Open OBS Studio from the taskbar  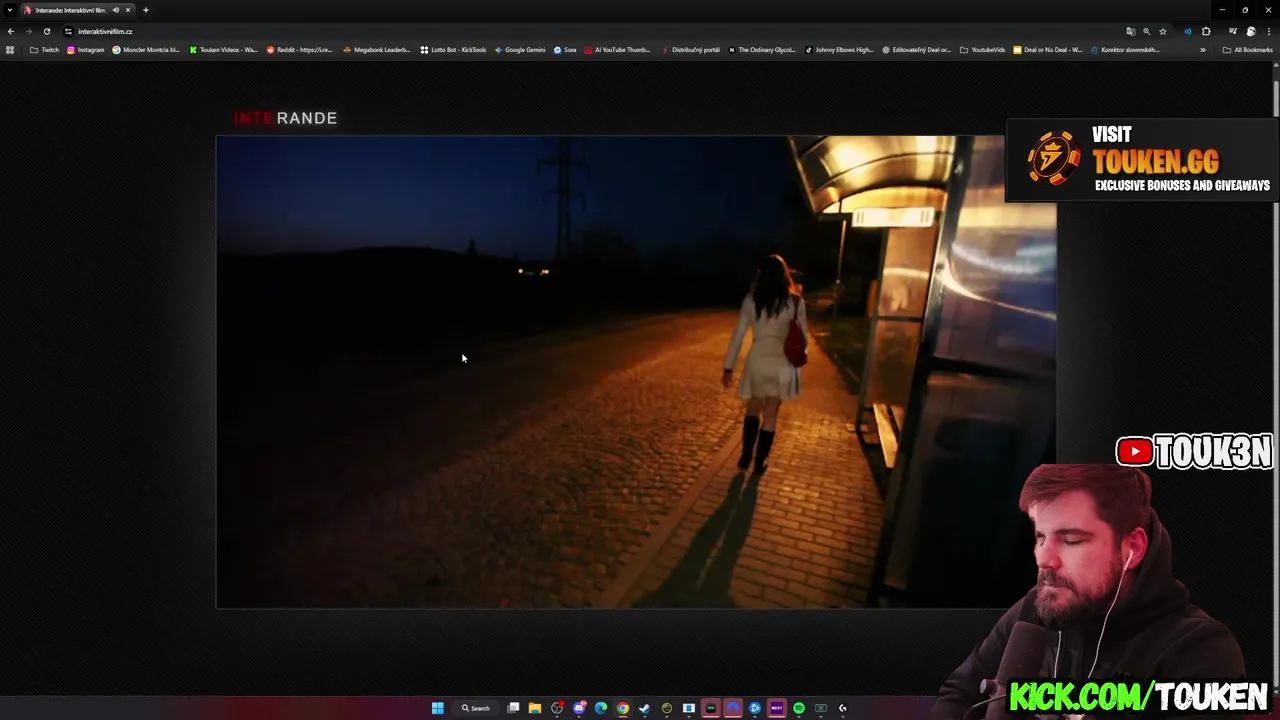[557, 708]
